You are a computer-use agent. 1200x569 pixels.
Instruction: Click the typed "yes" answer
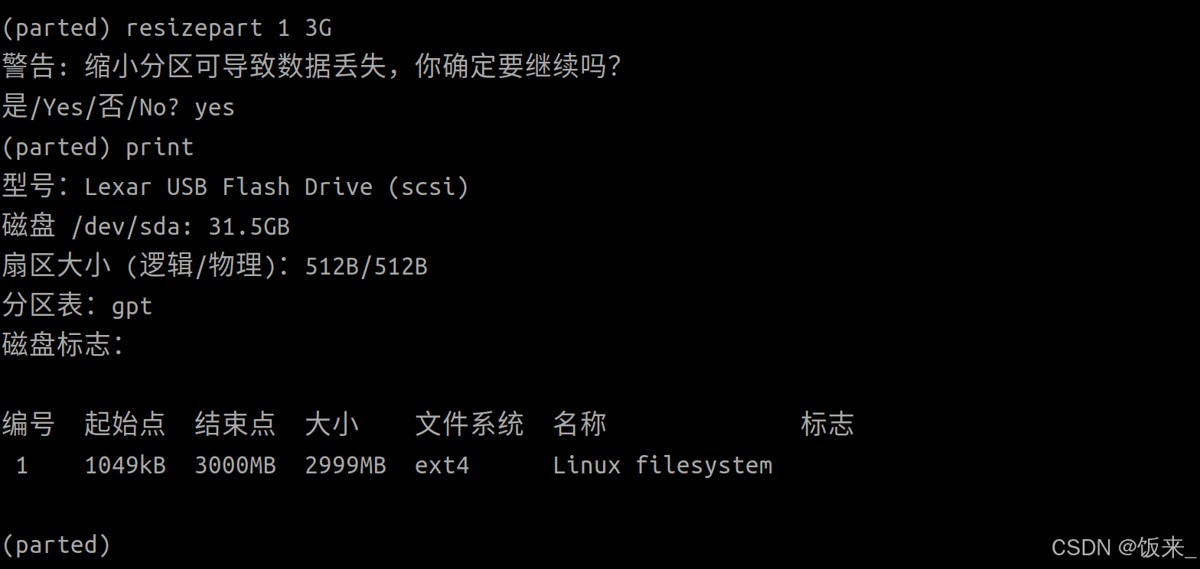tap(214, 108)
